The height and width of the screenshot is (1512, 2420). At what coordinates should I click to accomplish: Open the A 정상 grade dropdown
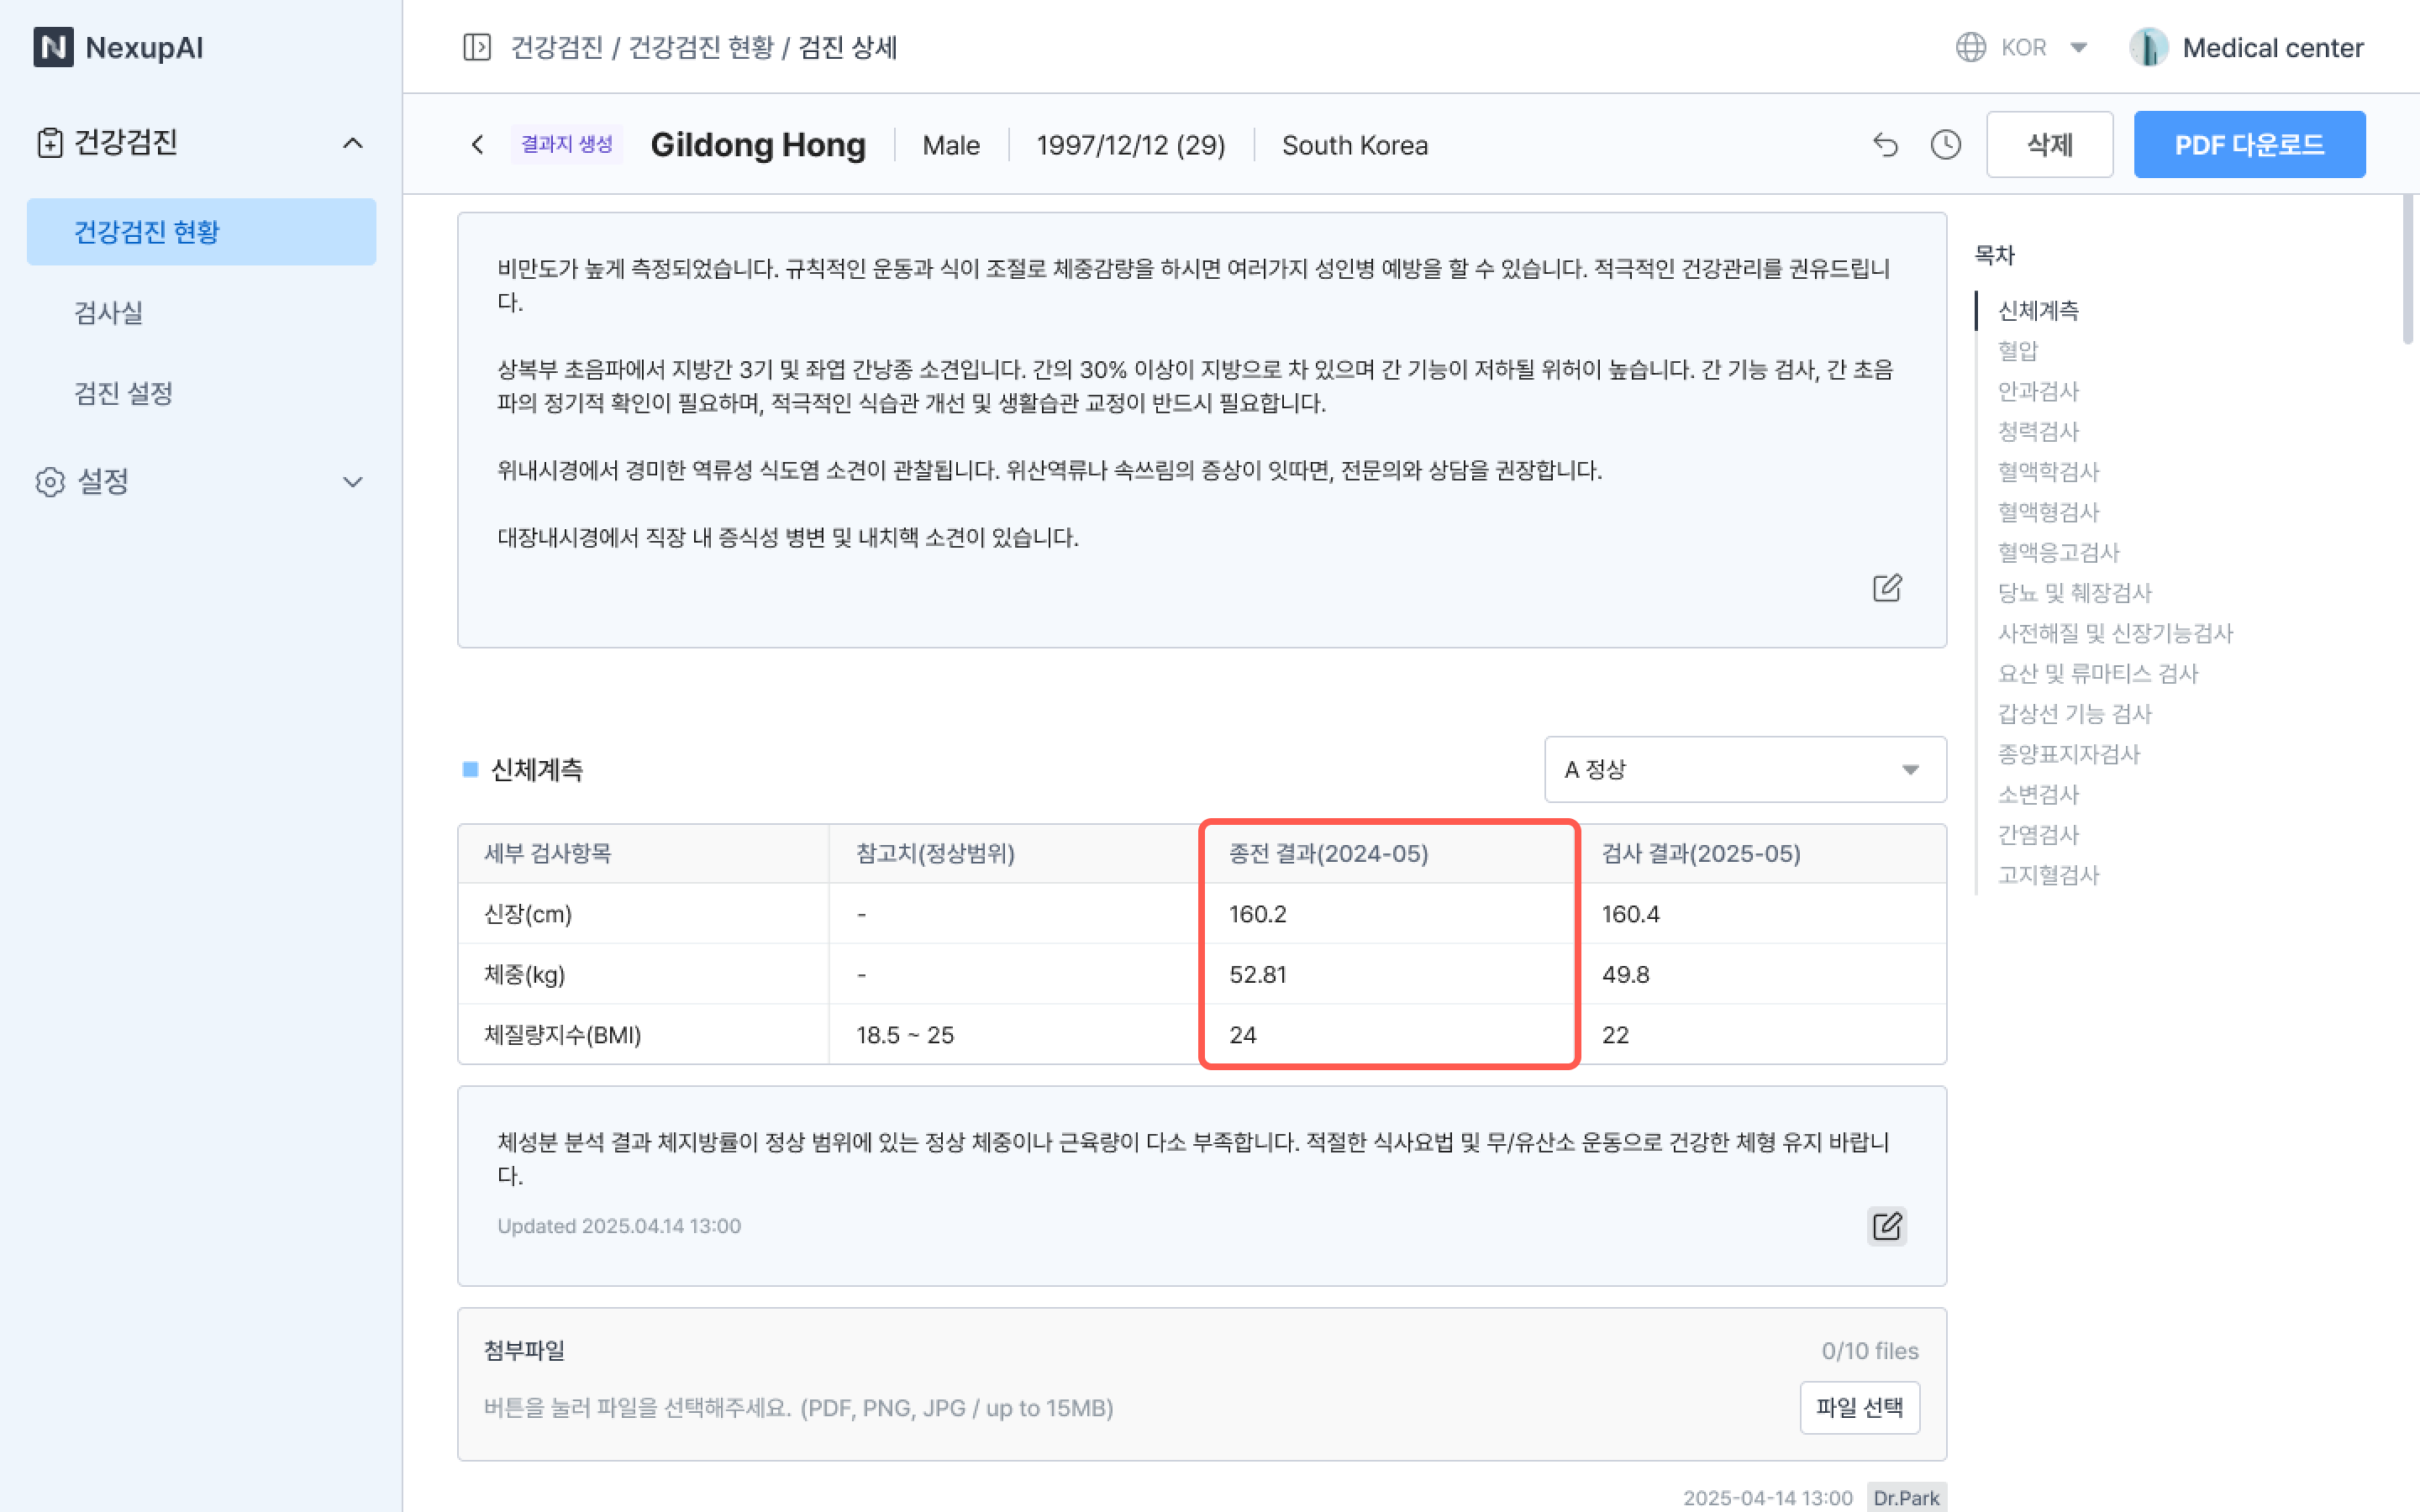pos(1744,769)
